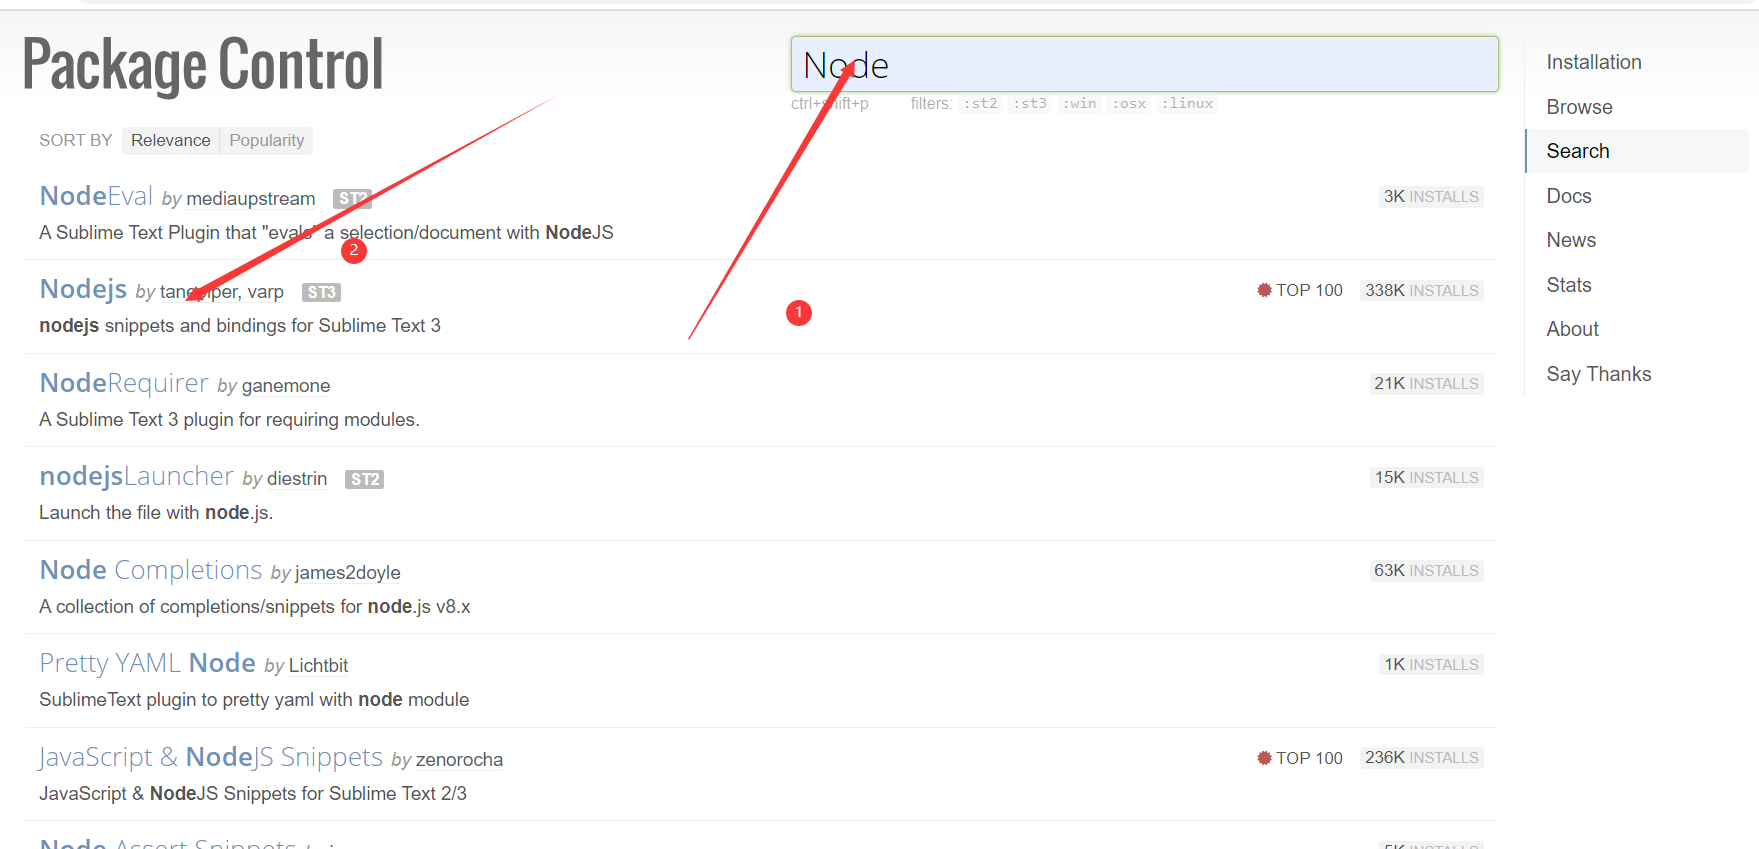
Task: View author diestrin's packages
Action: (297, 479)
